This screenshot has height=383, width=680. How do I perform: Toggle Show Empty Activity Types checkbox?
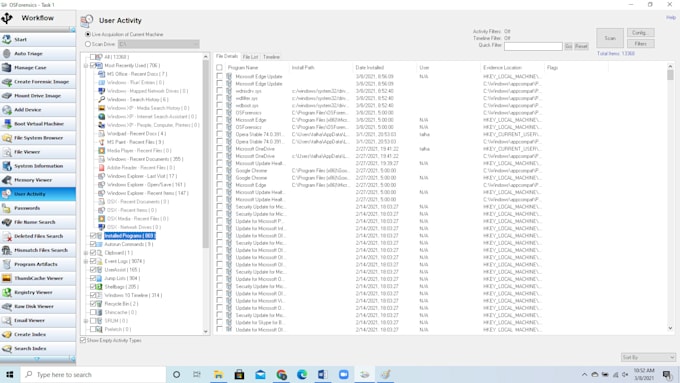[83, 340]
